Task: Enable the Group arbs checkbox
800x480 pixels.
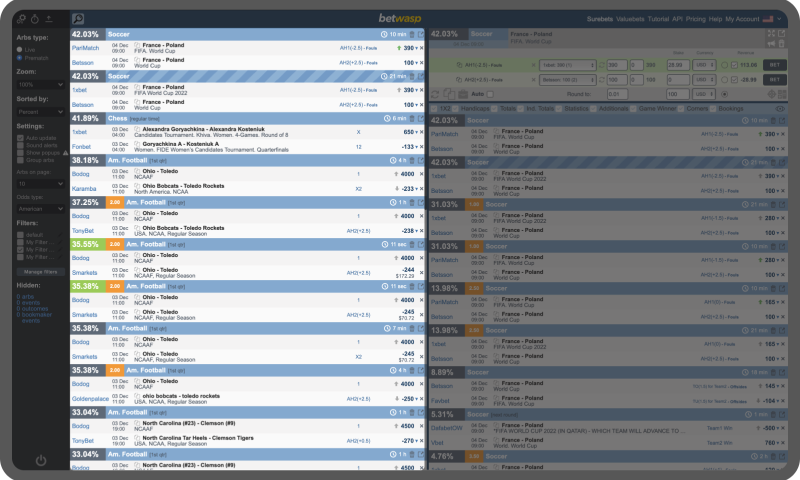Action: (x=20, y=160)
